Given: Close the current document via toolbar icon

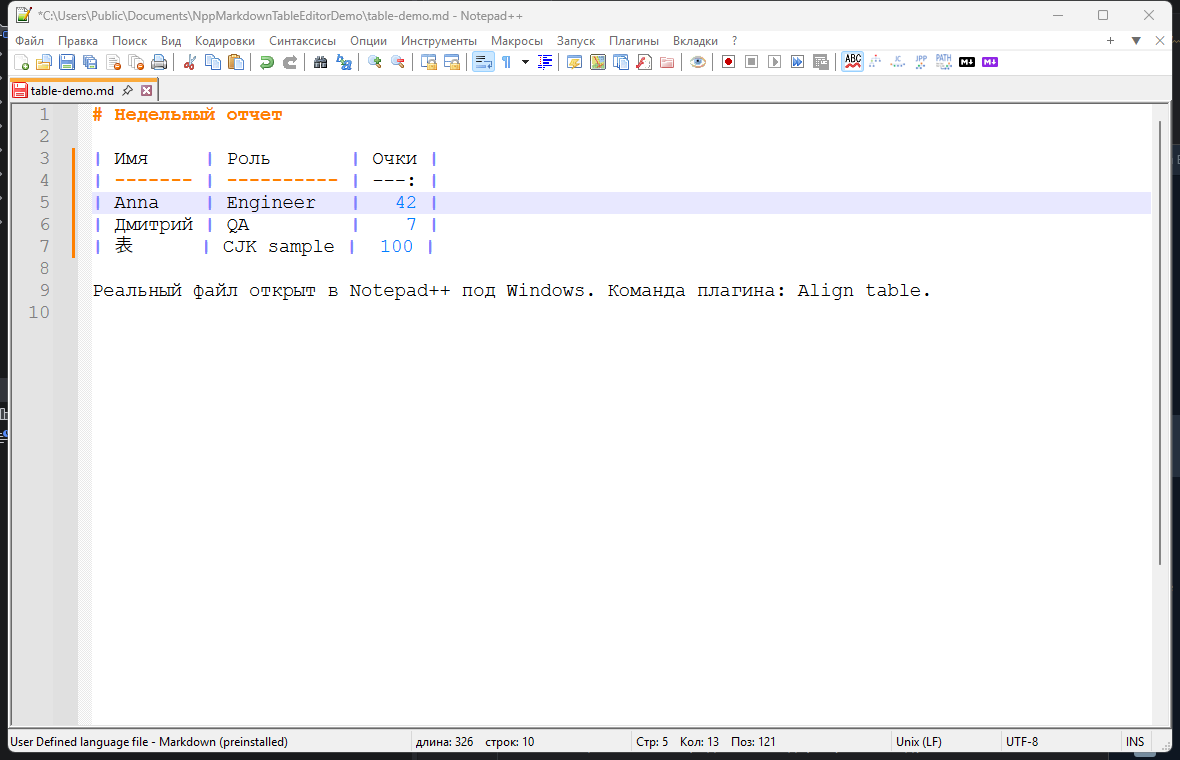Looking at the screenshot, I should 114,62.
